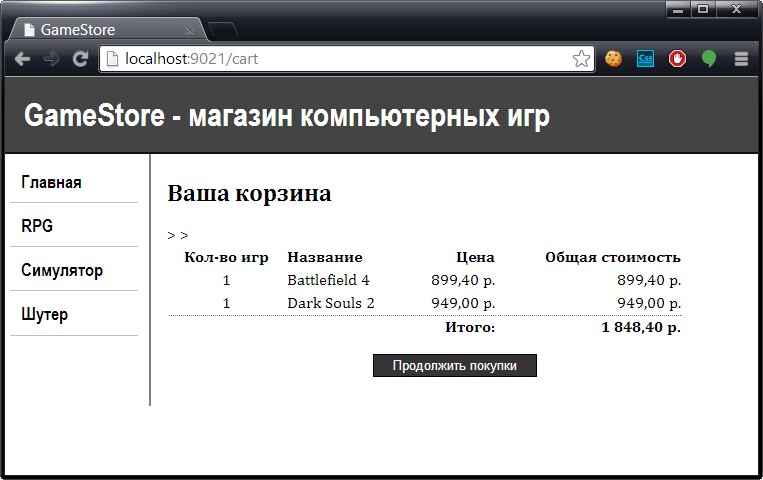Screen dimensions: 763x480
Task: Click the Общая стоимость column header
Action: 613,257
